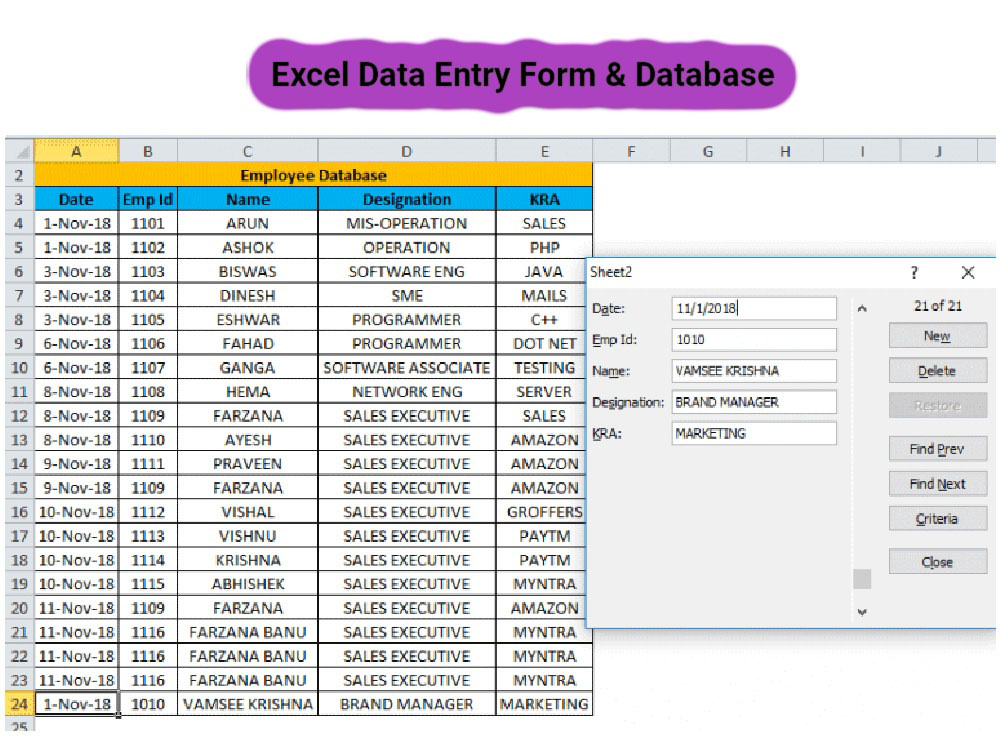
Task: Click the cell containing ESHWAR
Action: coord(247,320)
